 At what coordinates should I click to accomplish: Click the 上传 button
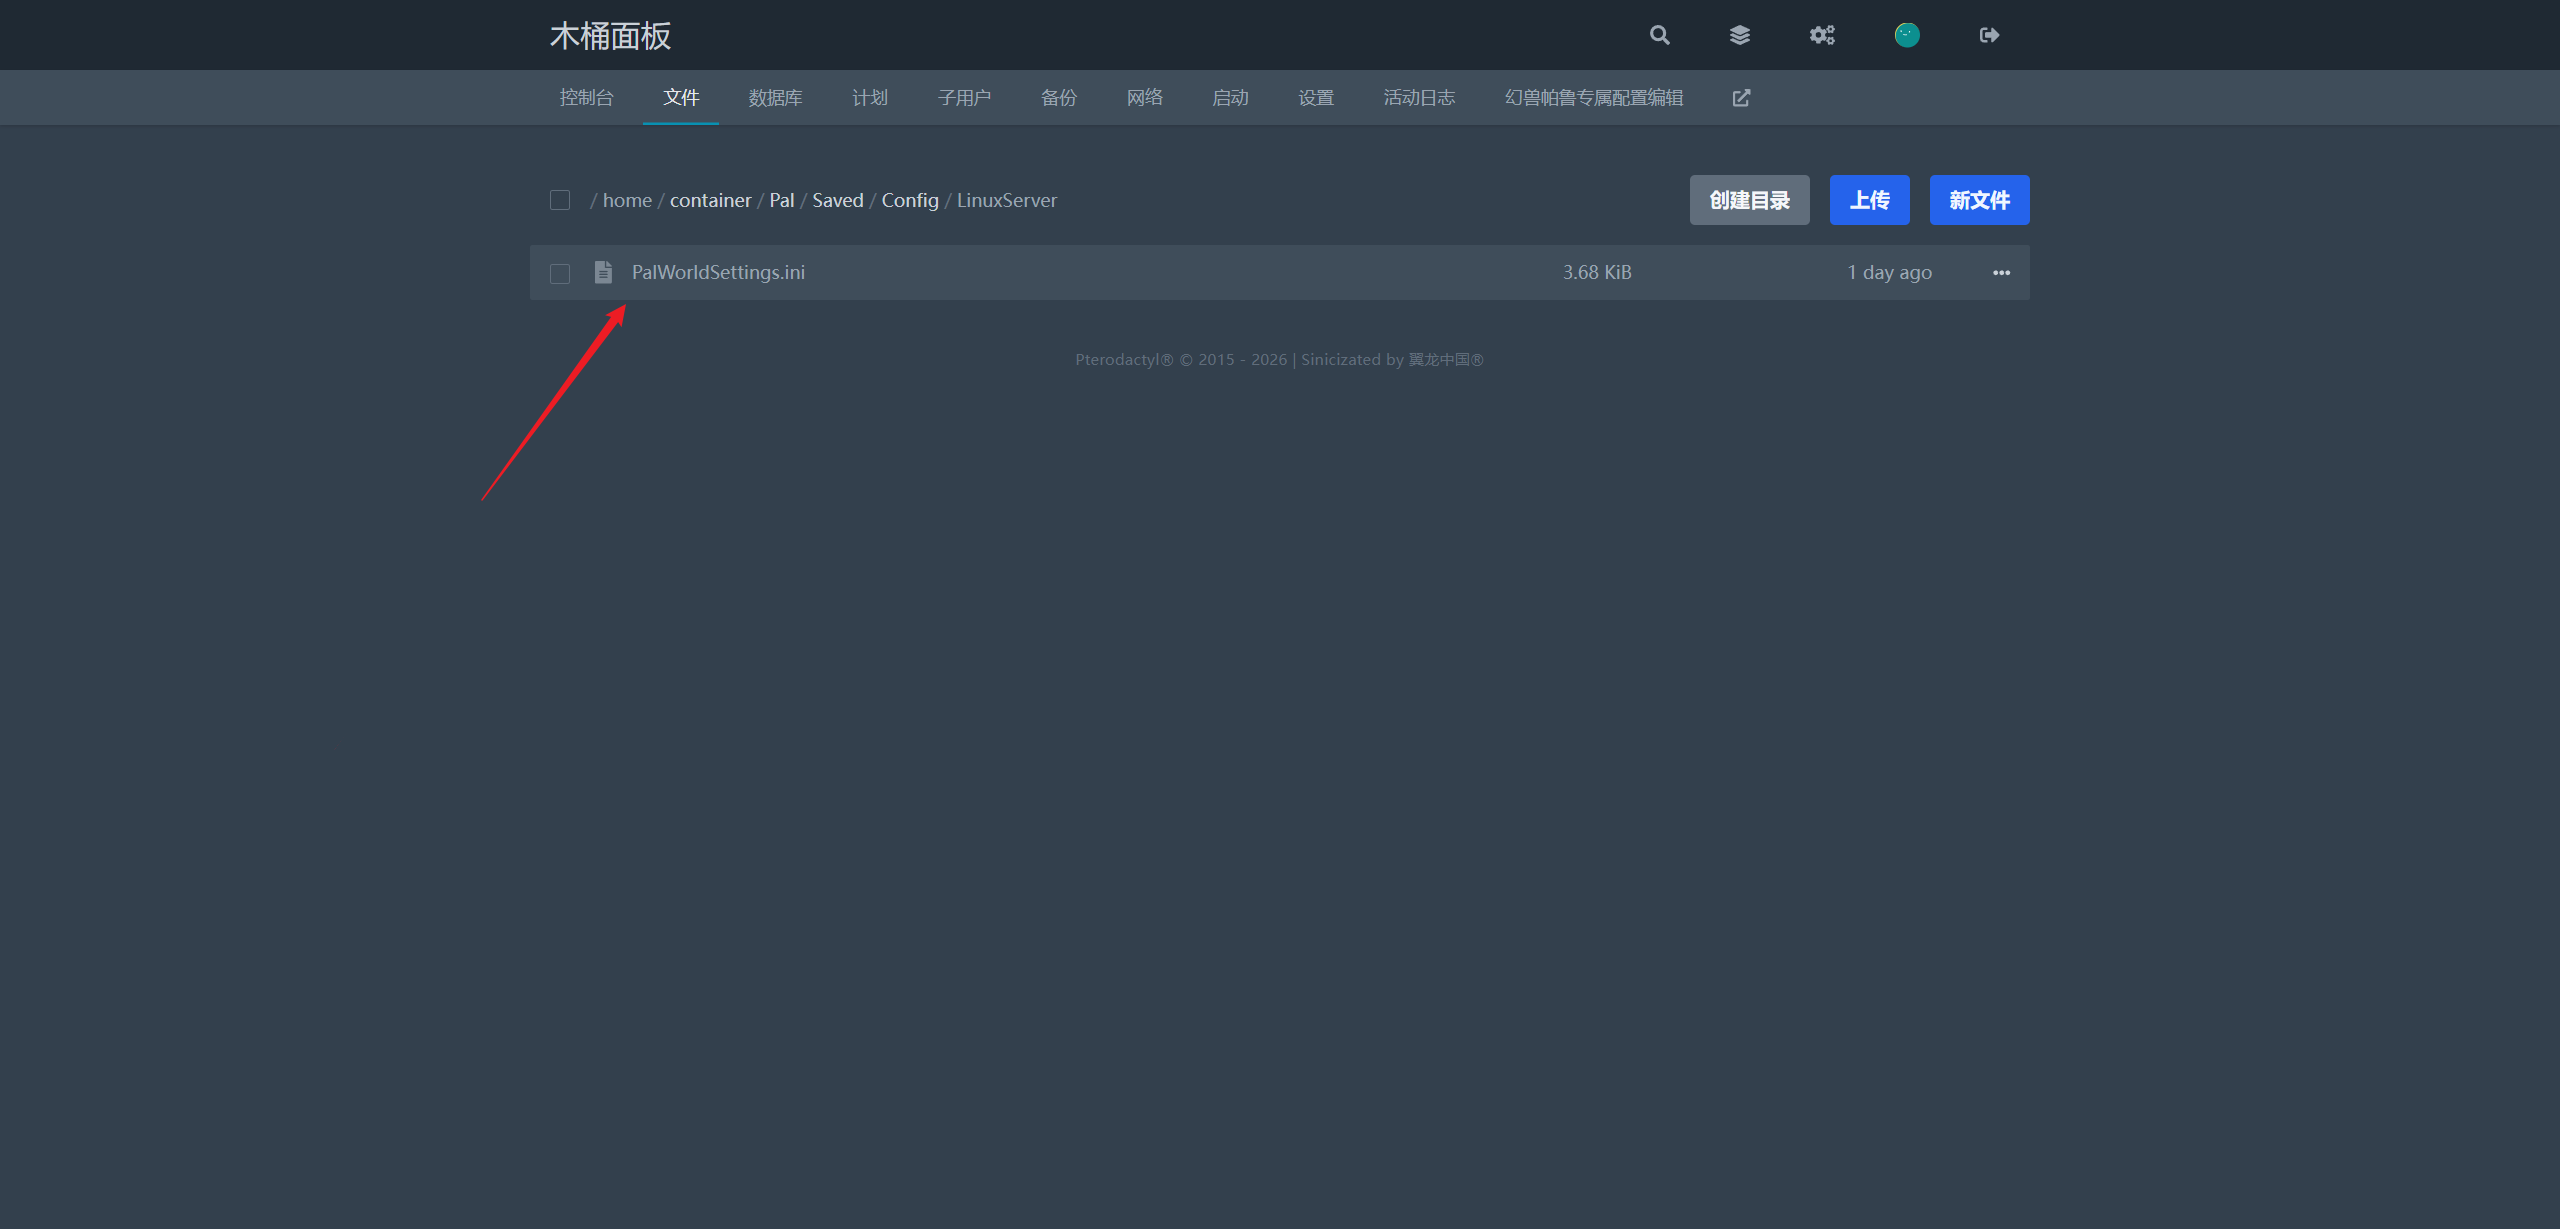(x=1869, y=200)
